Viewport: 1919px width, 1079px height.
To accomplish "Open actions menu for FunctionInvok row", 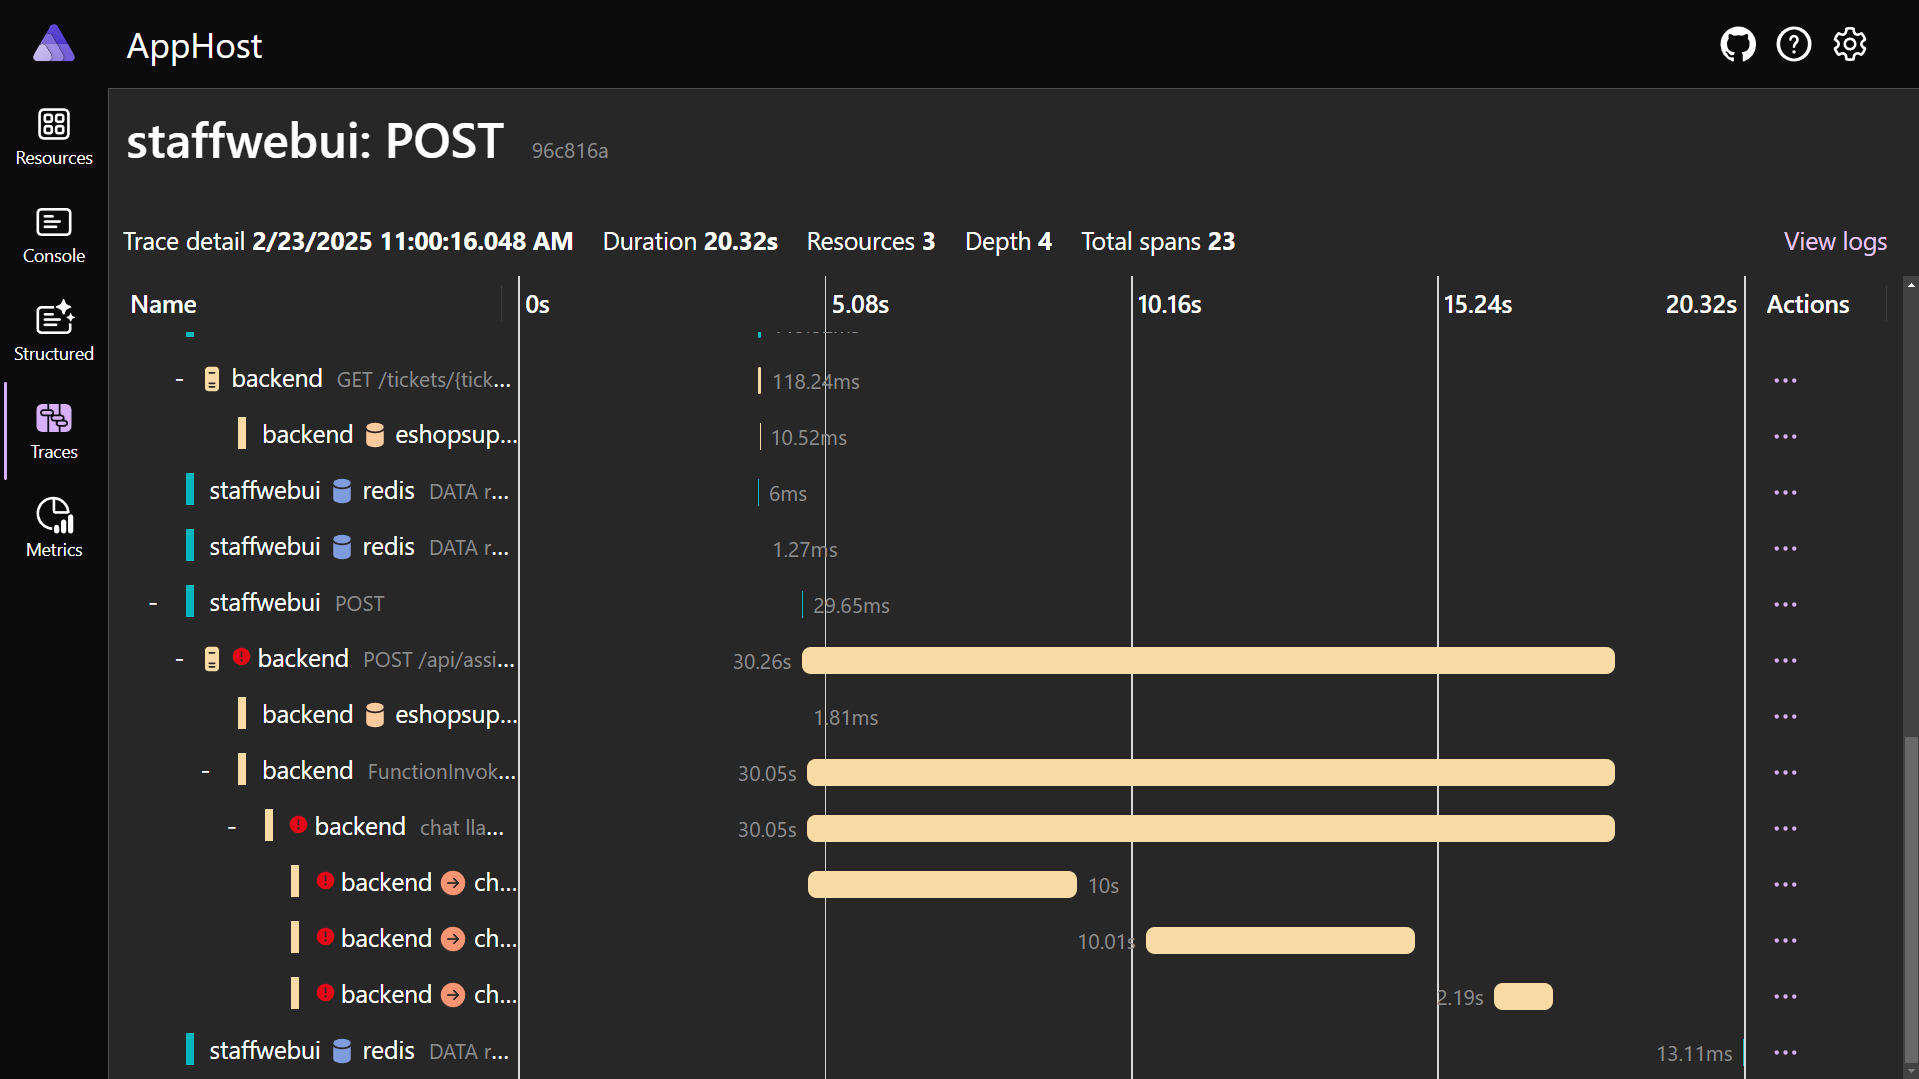I will [1785, 773].
